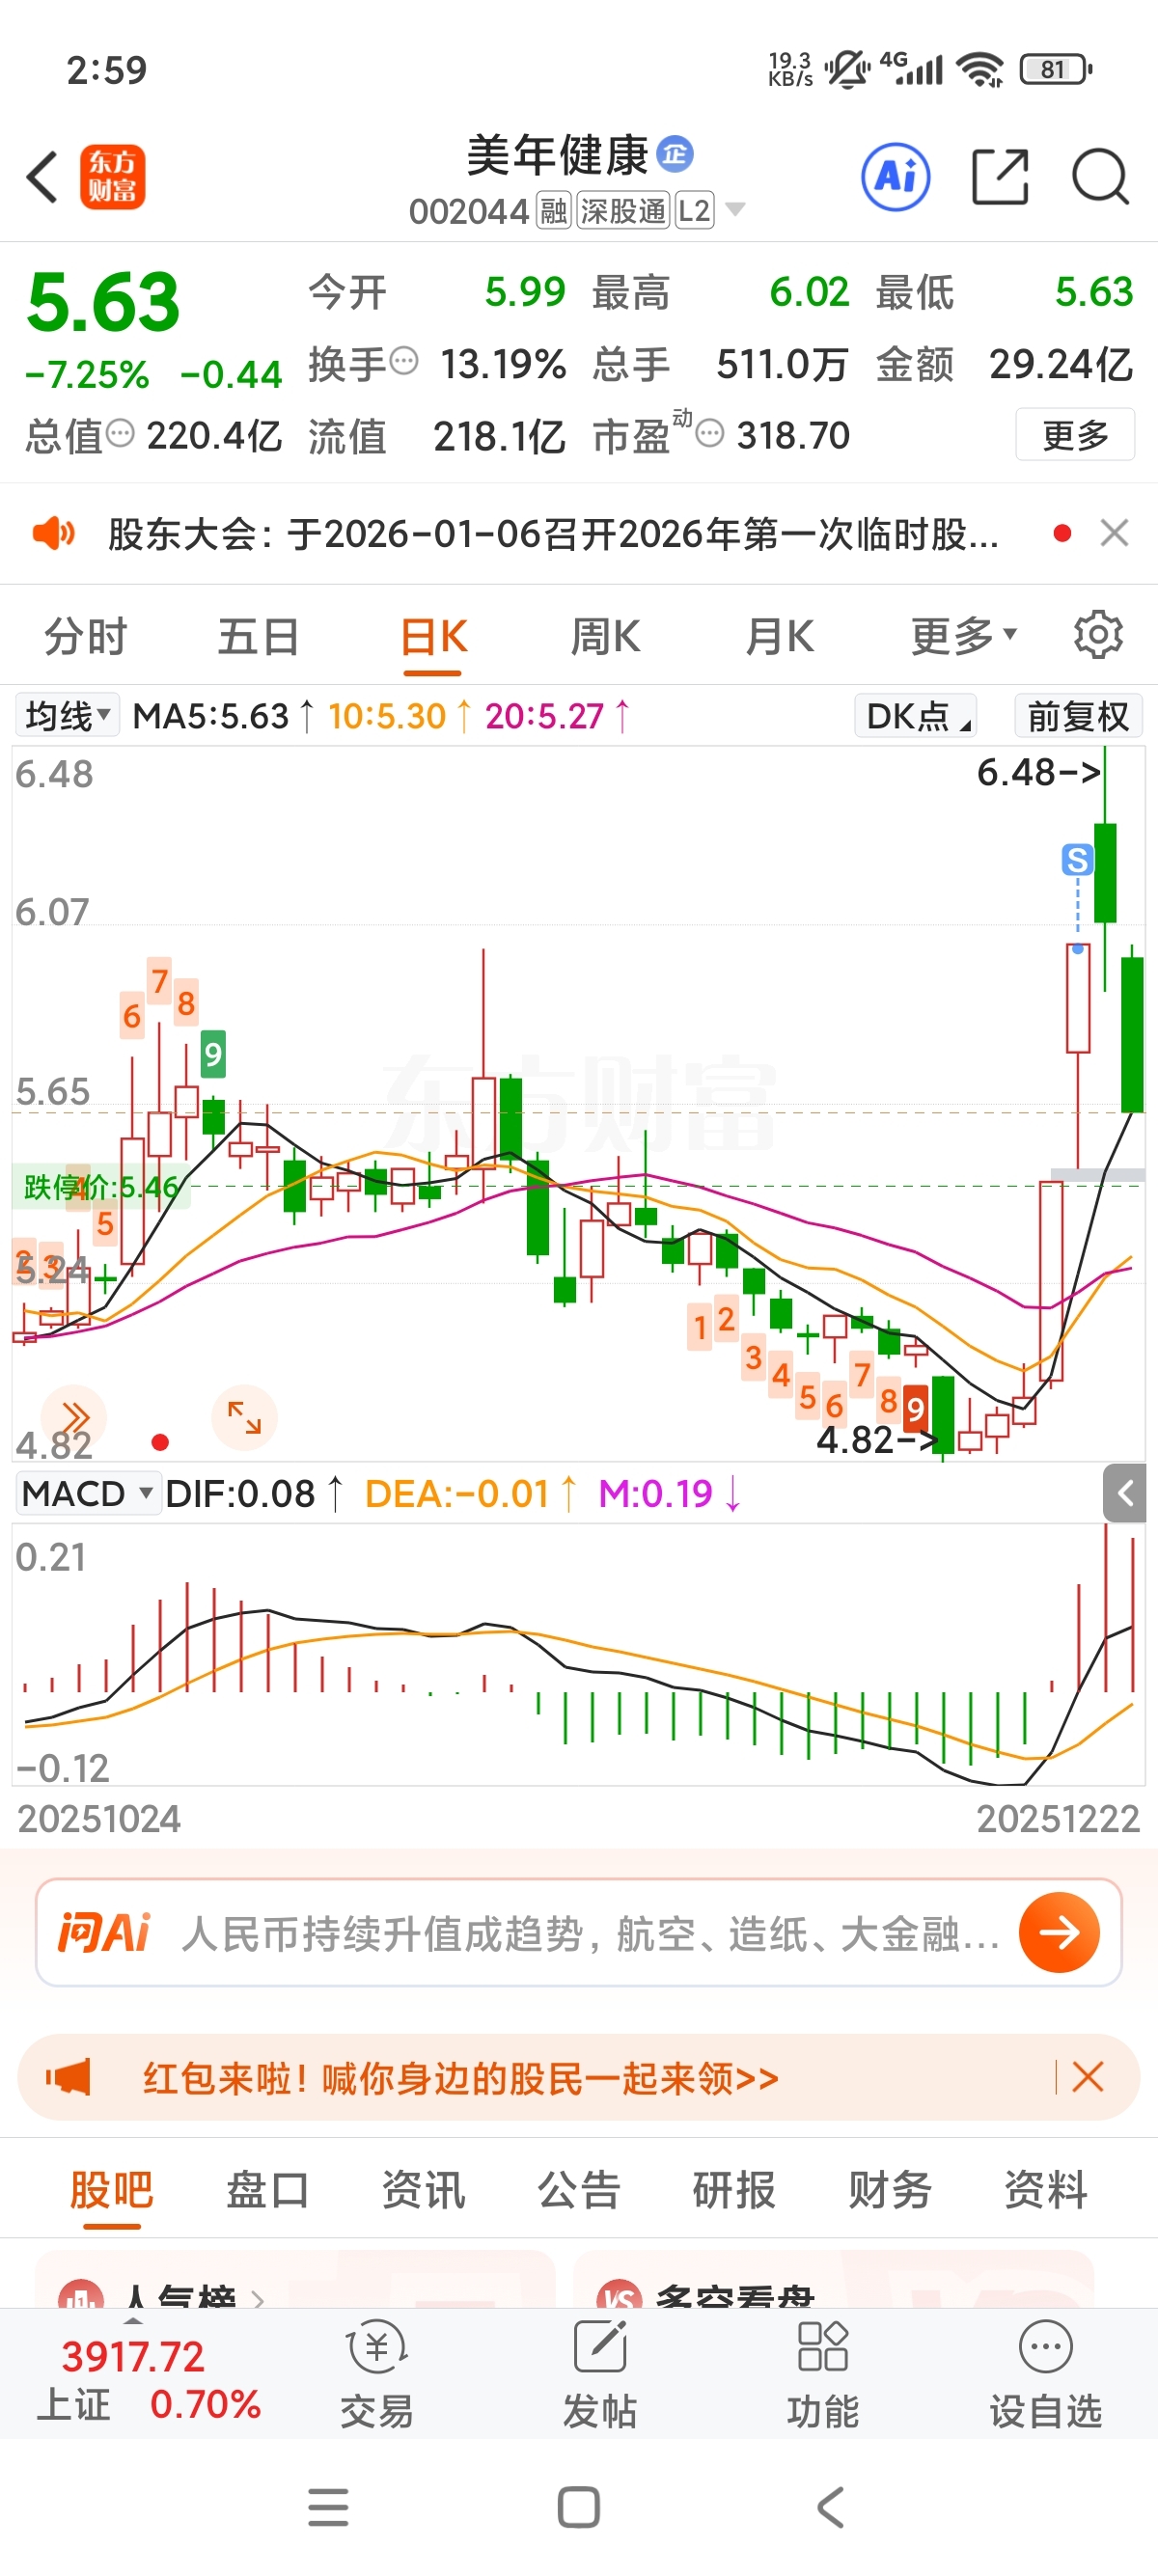
Task: Tap the double-chevron expand chart icon
Action: click(75, 1417)
